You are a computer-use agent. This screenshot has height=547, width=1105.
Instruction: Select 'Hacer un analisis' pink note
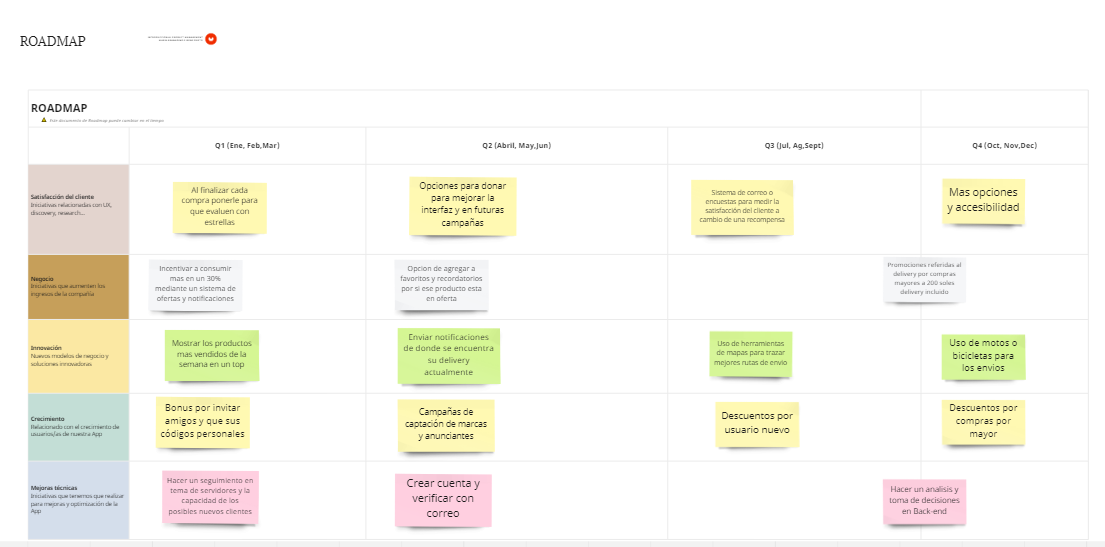924,501
